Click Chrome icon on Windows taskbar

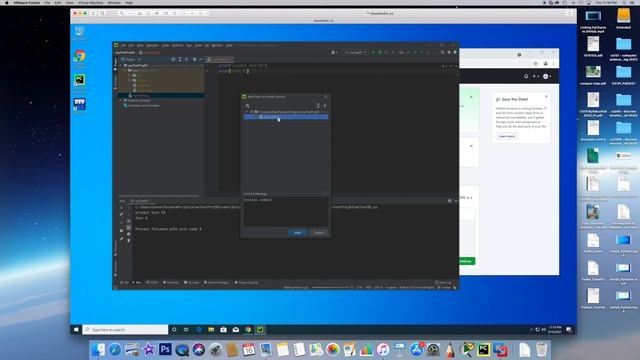[248, 329]
